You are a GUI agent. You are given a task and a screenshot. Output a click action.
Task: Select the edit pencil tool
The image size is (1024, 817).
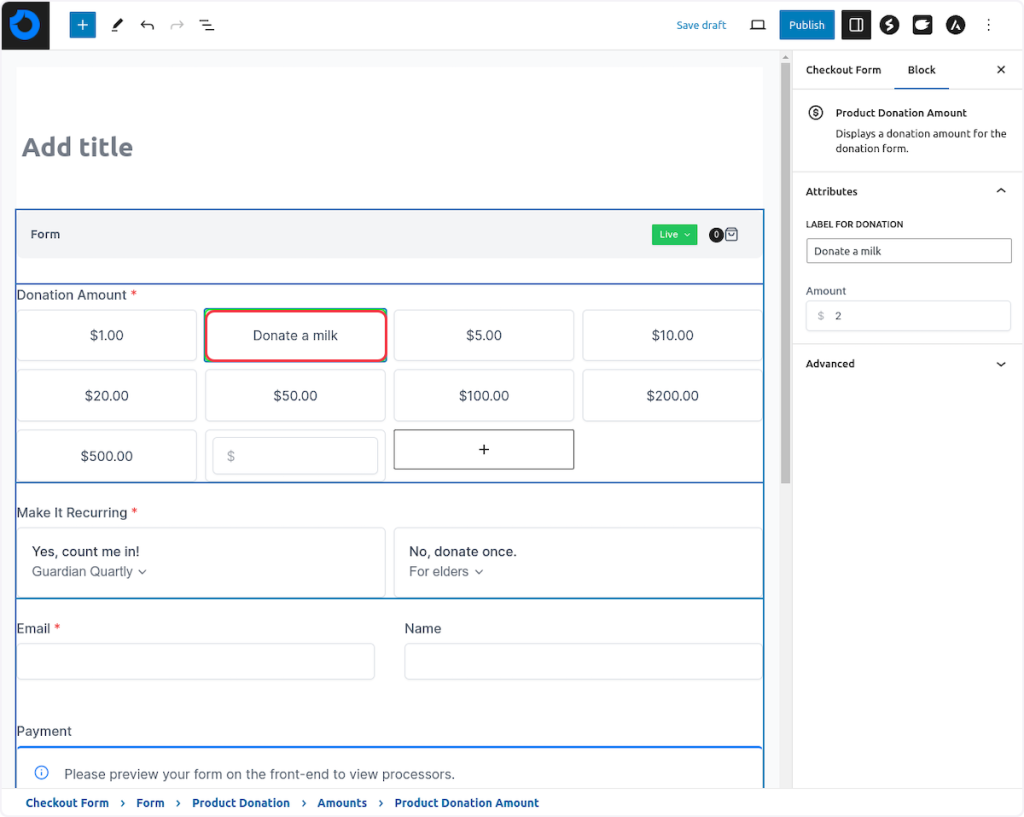(117, 25)
